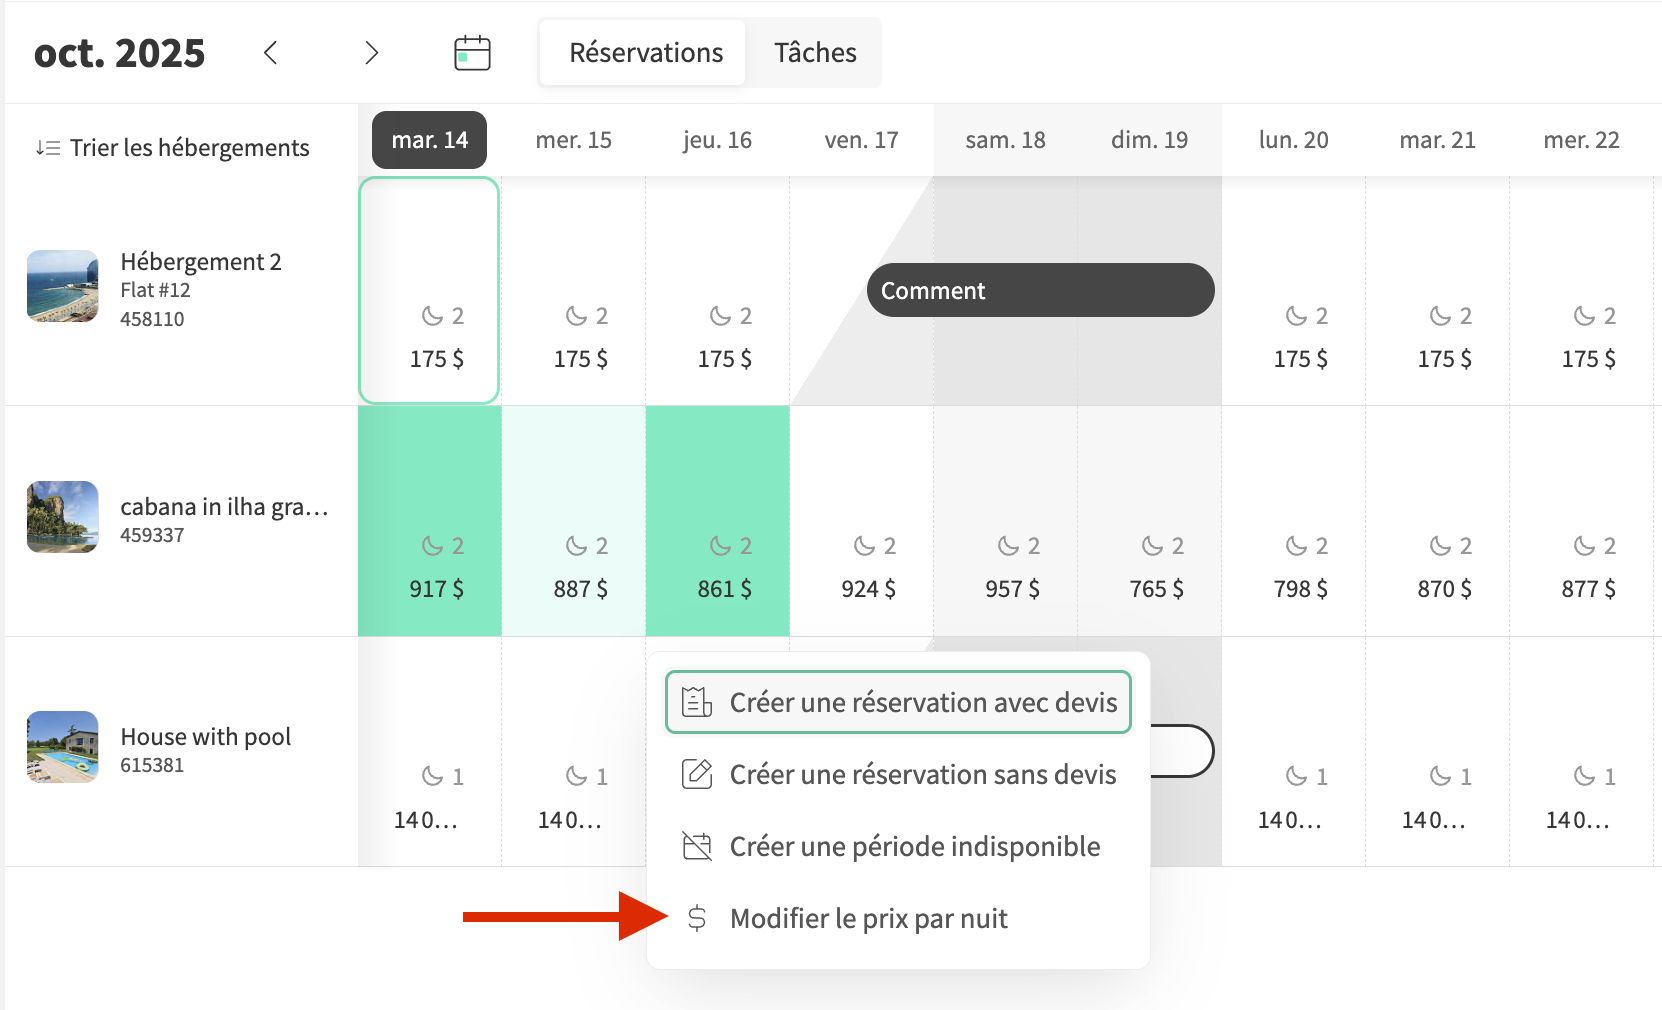Click the sort icon beside Trier les hébergements
The height and width of the screenshot is (1010, 1662).
point(48,148)
